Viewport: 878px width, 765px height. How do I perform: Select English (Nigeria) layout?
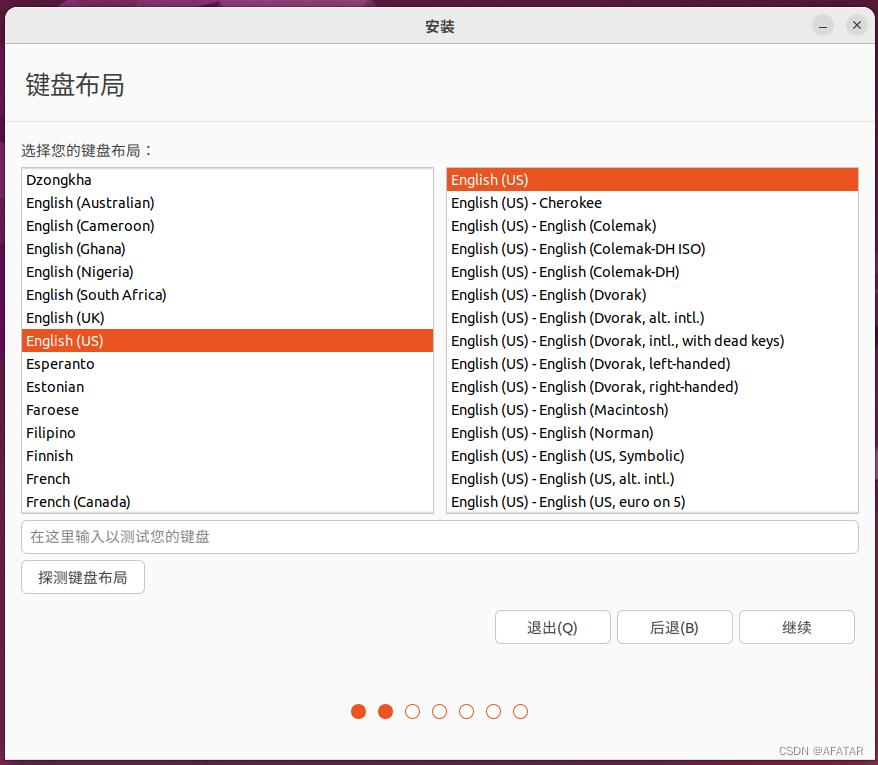(227, 272)
